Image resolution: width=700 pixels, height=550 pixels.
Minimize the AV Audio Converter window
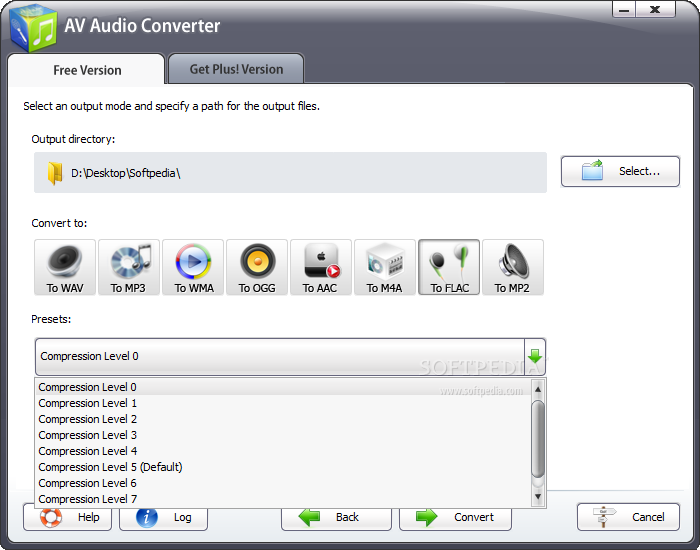click(624, 10)
